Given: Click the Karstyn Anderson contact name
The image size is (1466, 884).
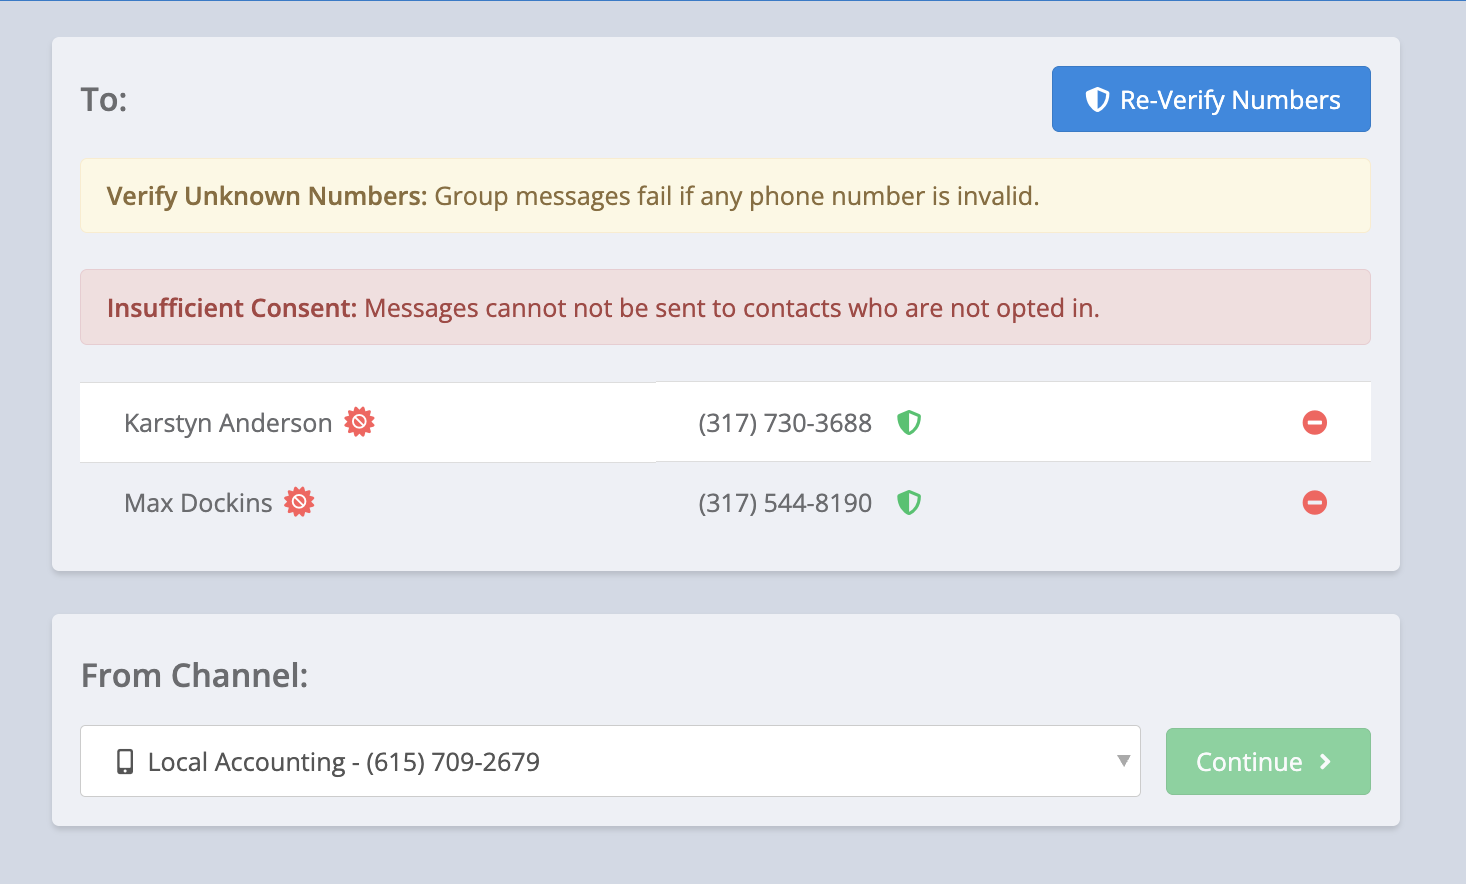Looking at the screenshot, I should (x=228, y=423).
